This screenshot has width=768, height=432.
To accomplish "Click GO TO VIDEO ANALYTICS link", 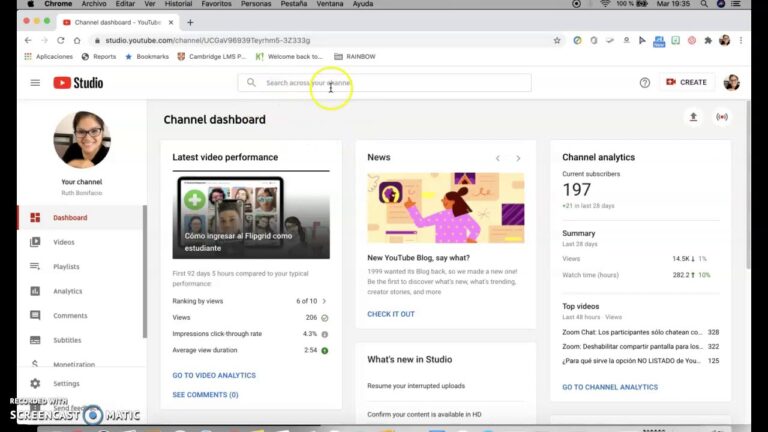I will 214,375.
